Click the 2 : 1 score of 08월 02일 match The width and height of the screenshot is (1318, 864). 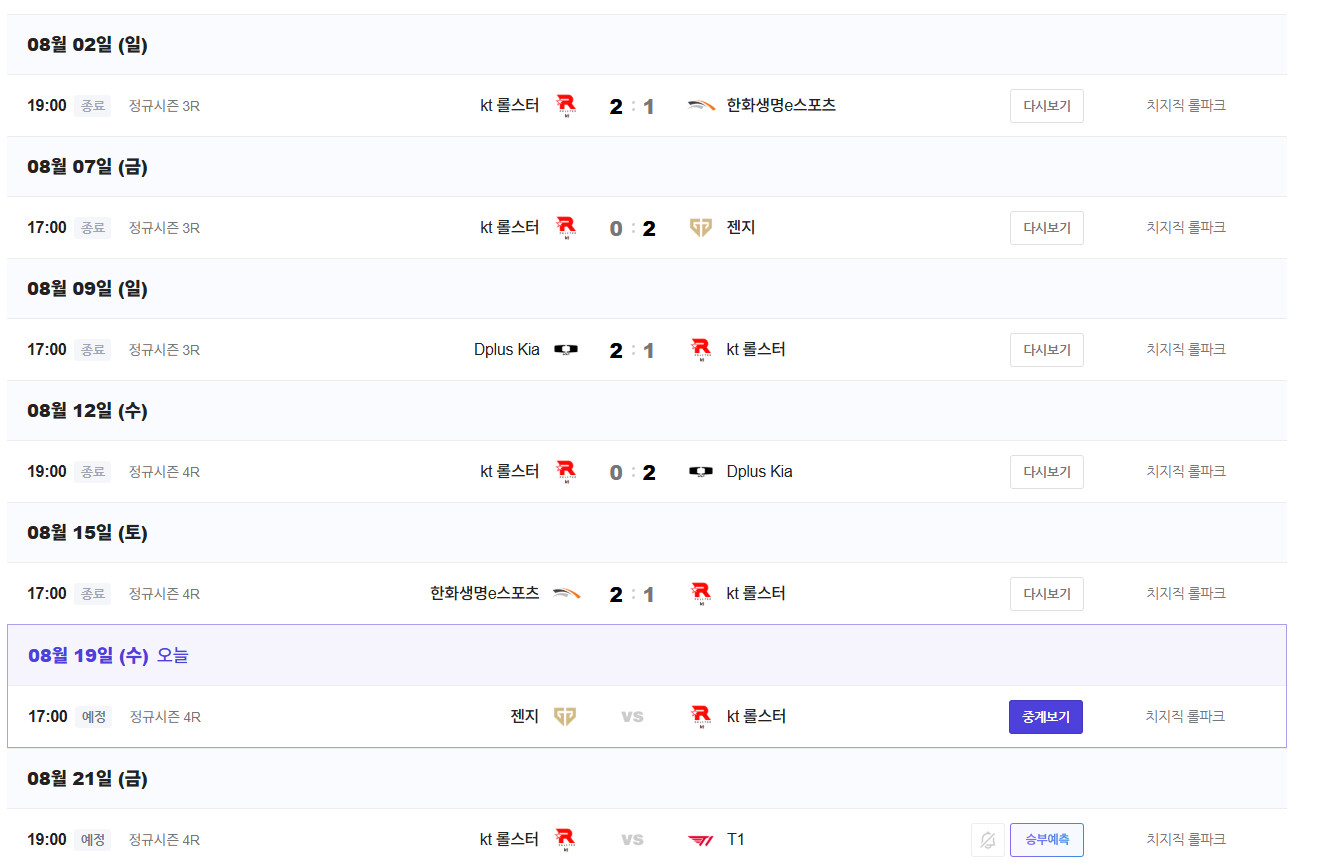632,106
